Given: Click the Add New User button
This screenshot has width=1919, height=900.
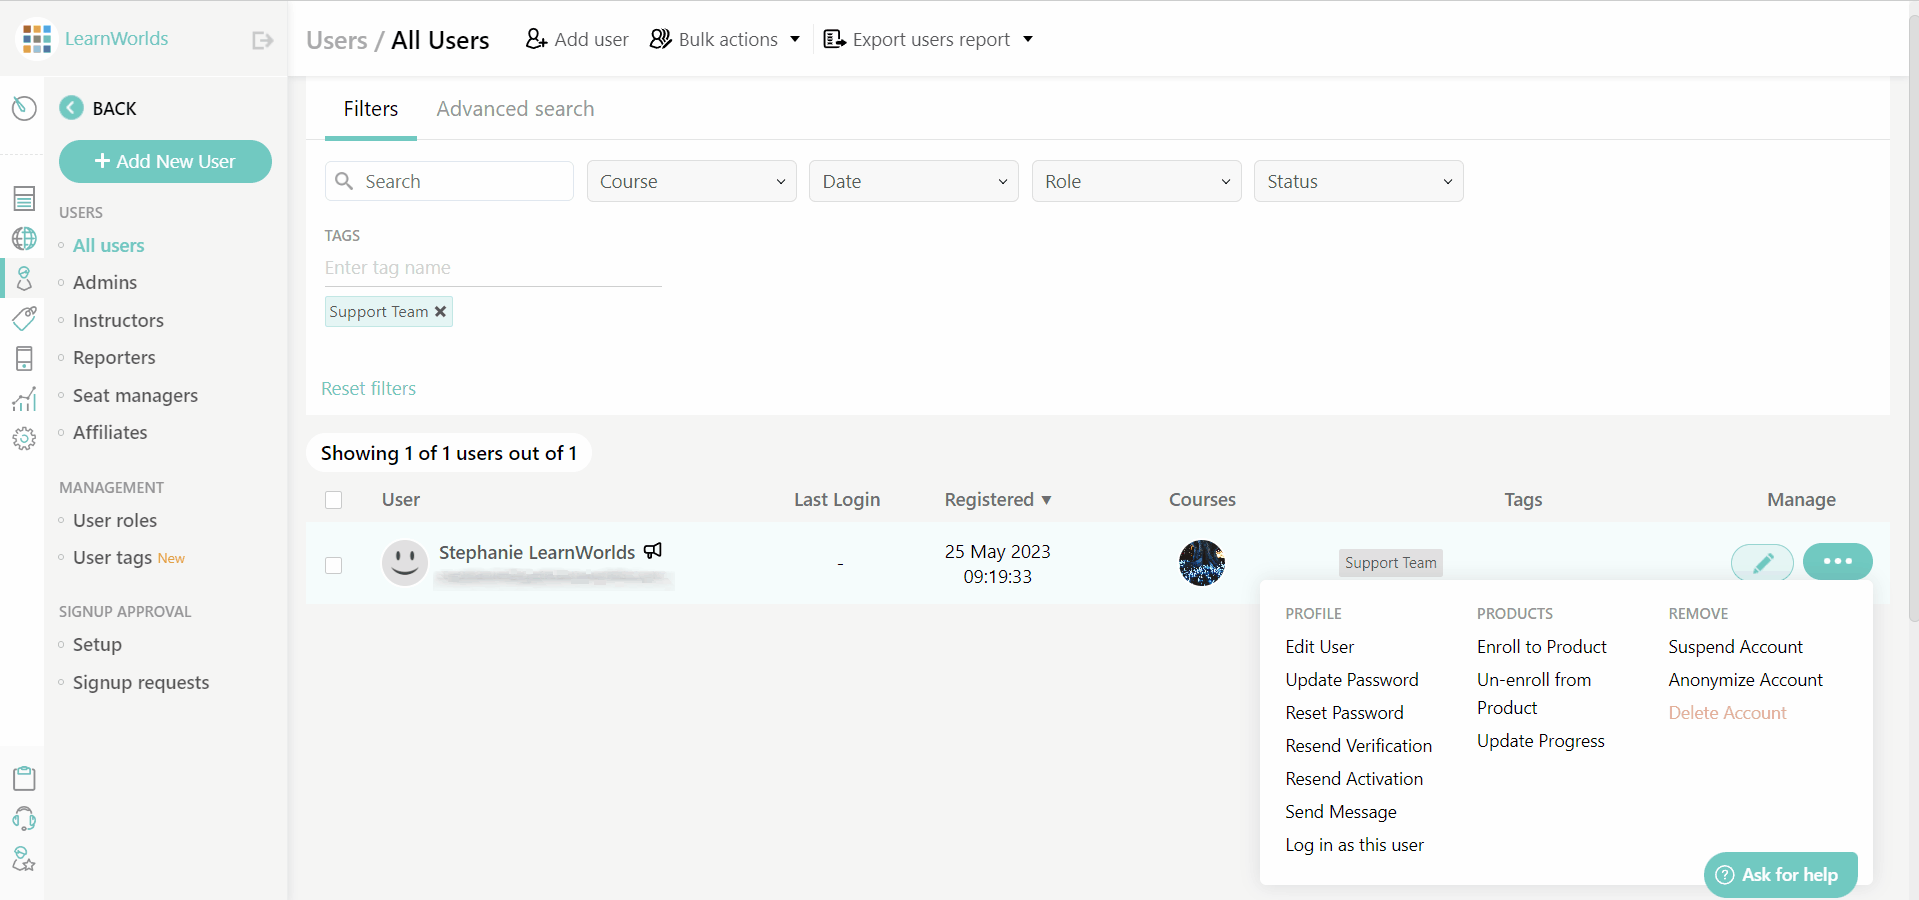Looking at the screenshot, I should pos(165,161).
